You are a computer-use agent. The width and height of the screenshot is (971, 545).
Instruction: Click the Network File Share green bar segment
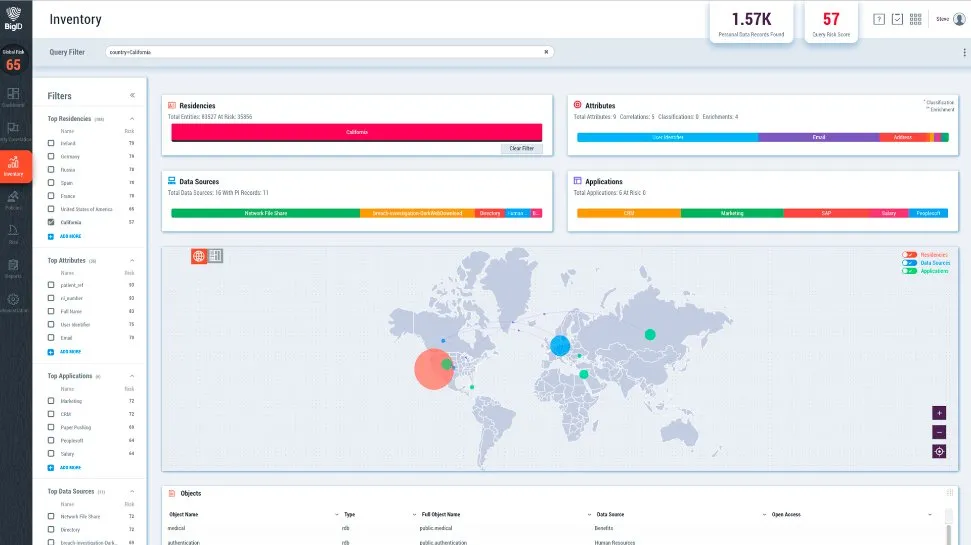(265, 213)
